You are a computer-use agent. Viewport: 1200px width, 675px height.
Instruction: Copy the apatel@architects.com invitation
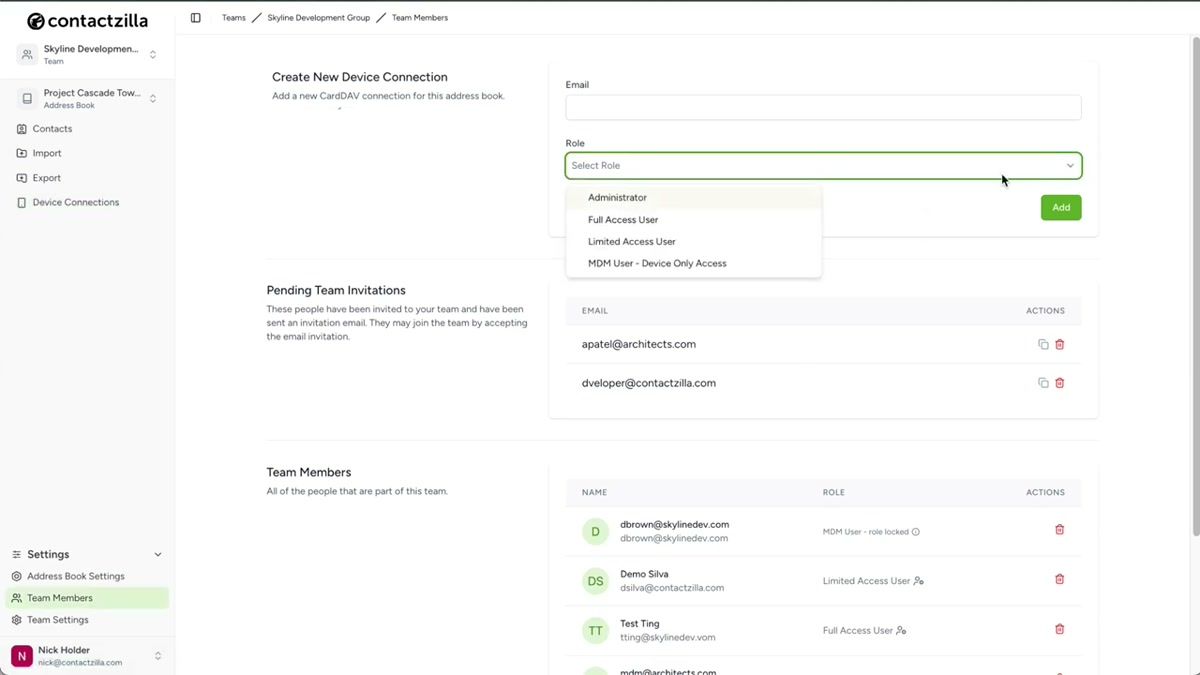(1043, 343)
